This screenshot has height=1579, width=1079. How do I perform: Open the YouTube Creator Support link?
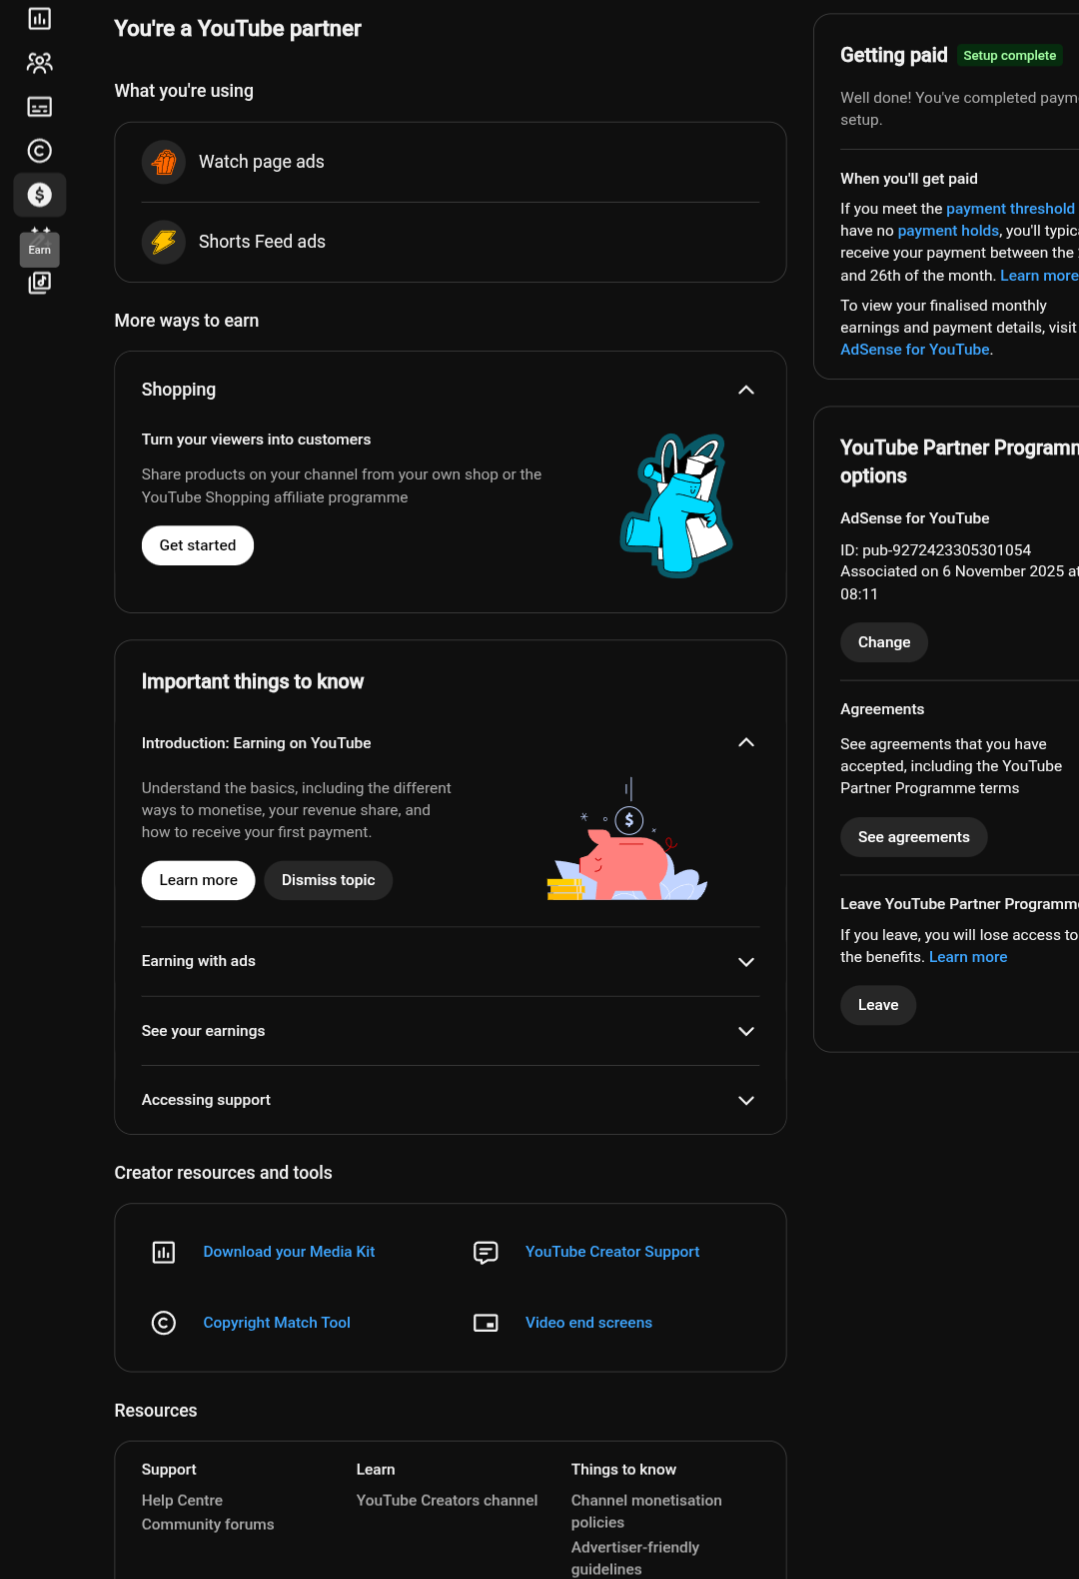(612, 1252)
